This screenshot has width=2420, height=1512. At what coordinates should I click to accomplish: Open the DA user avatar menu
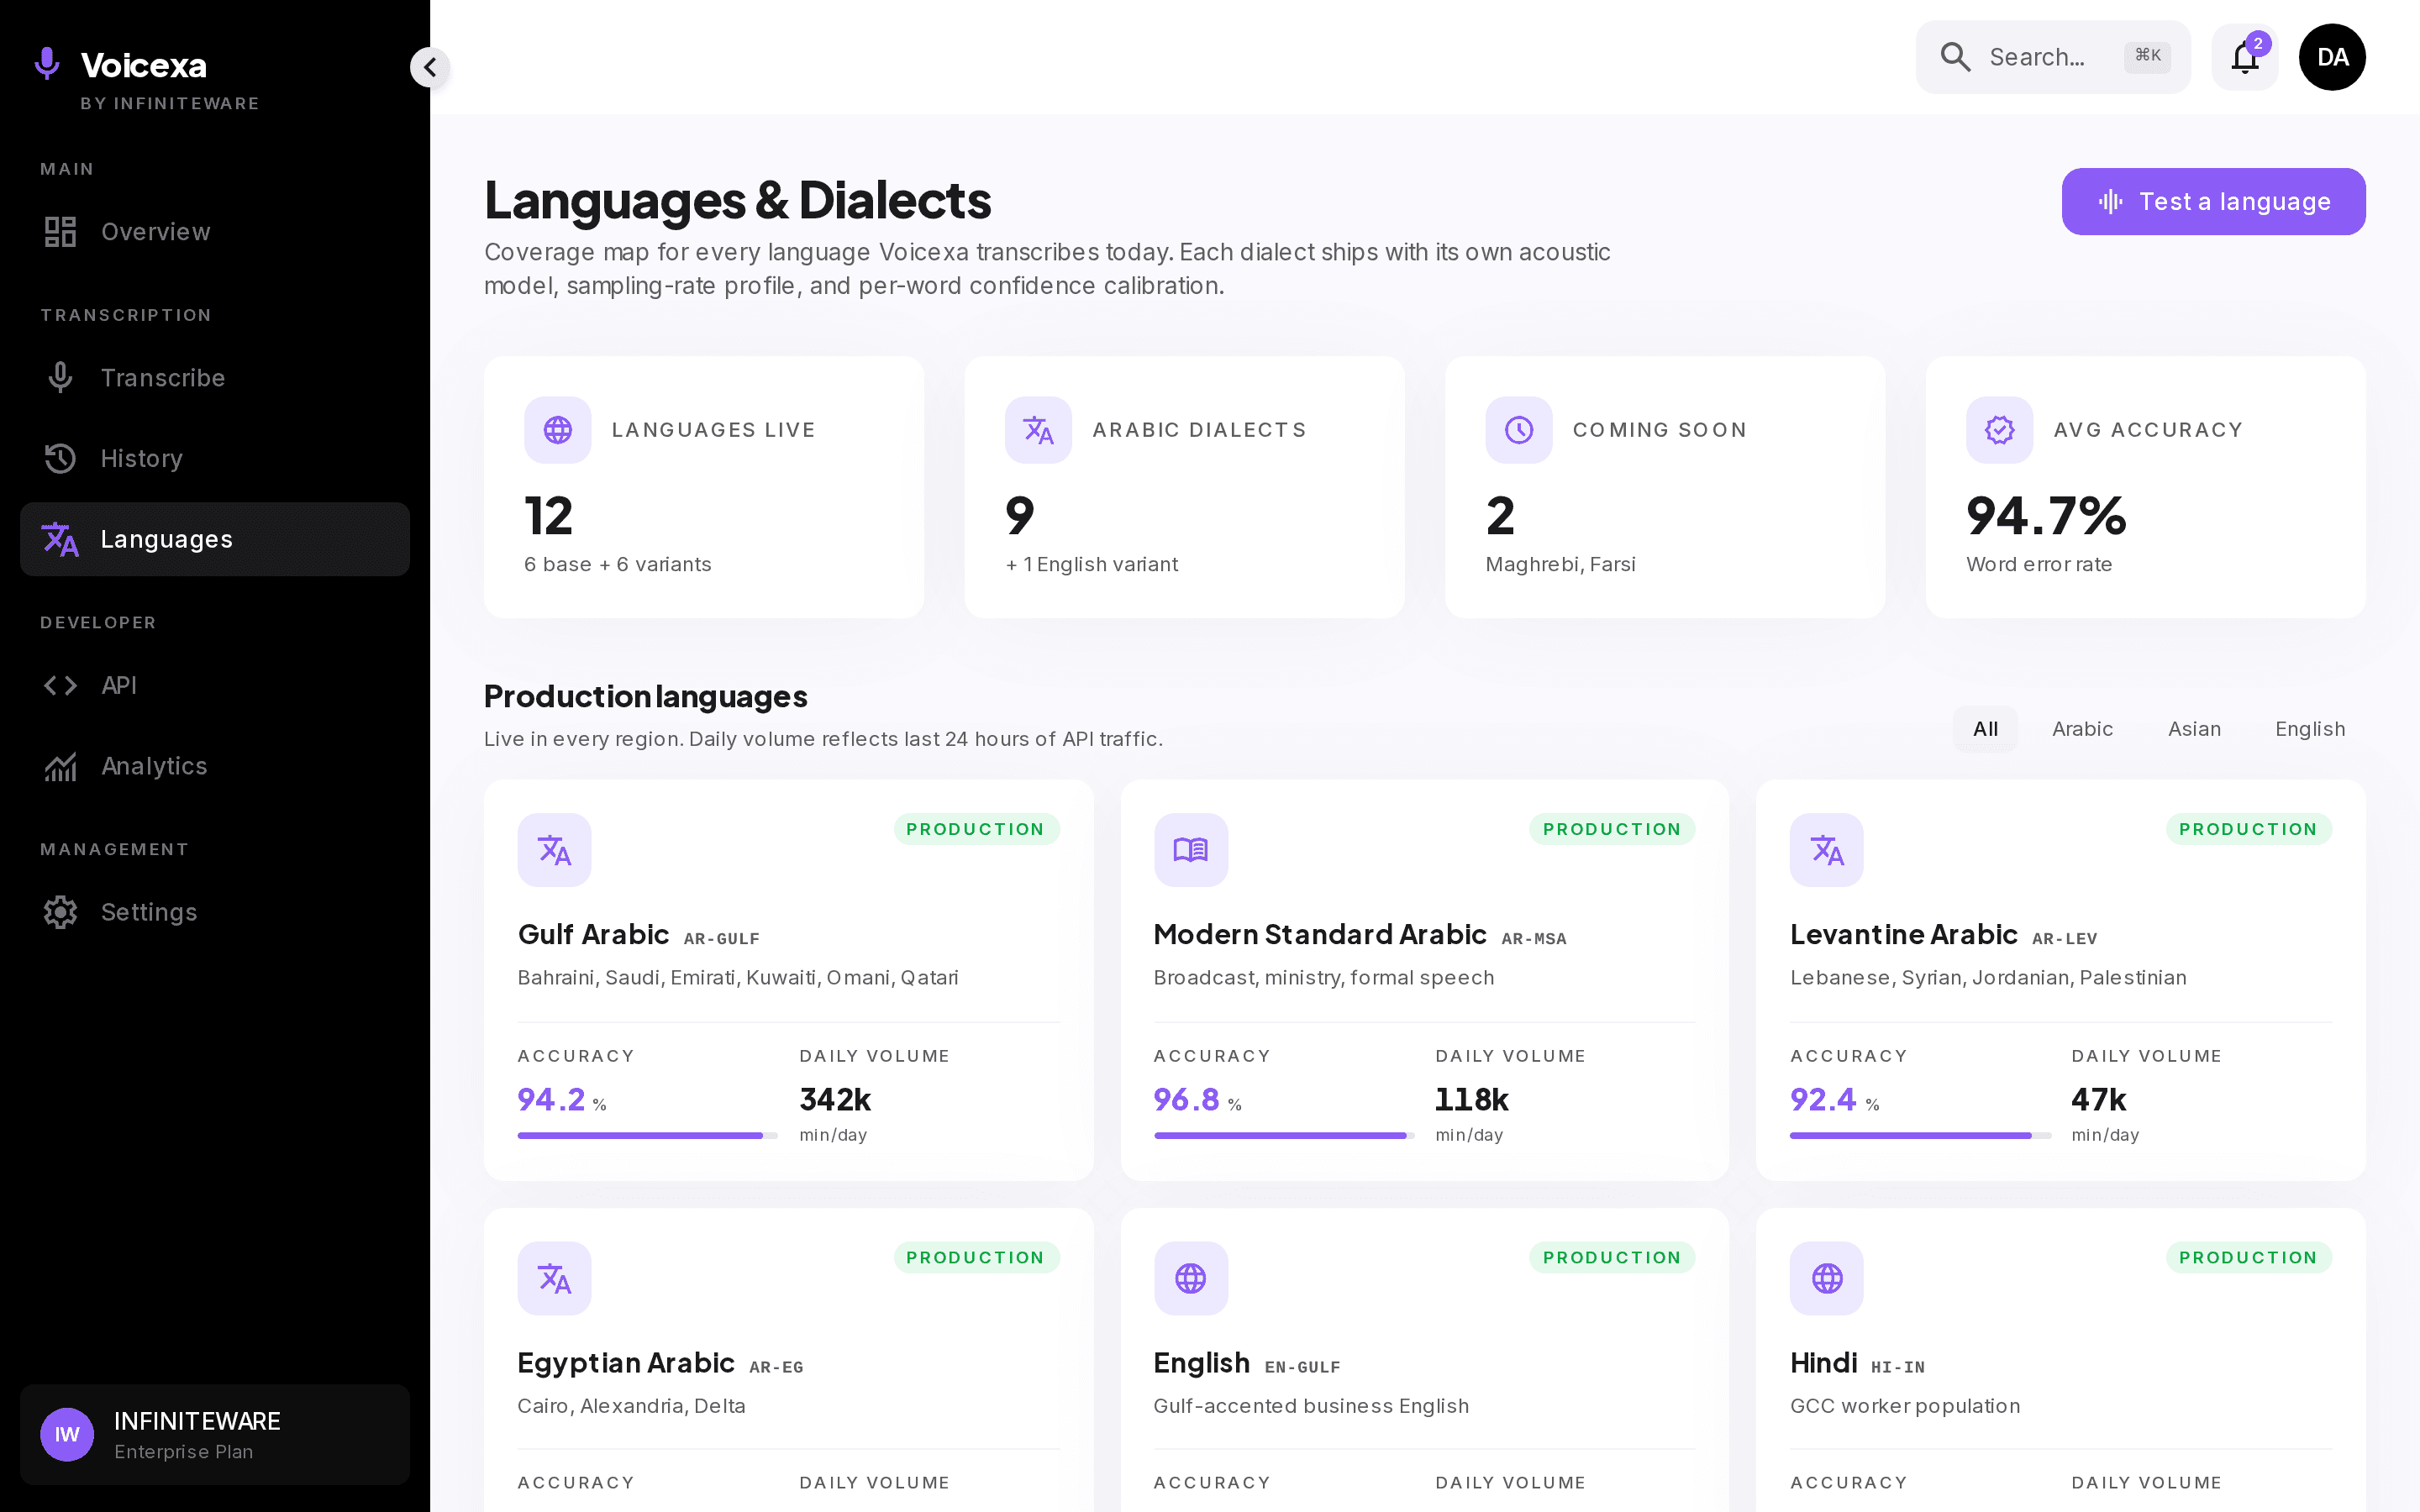coord(2332,57)
